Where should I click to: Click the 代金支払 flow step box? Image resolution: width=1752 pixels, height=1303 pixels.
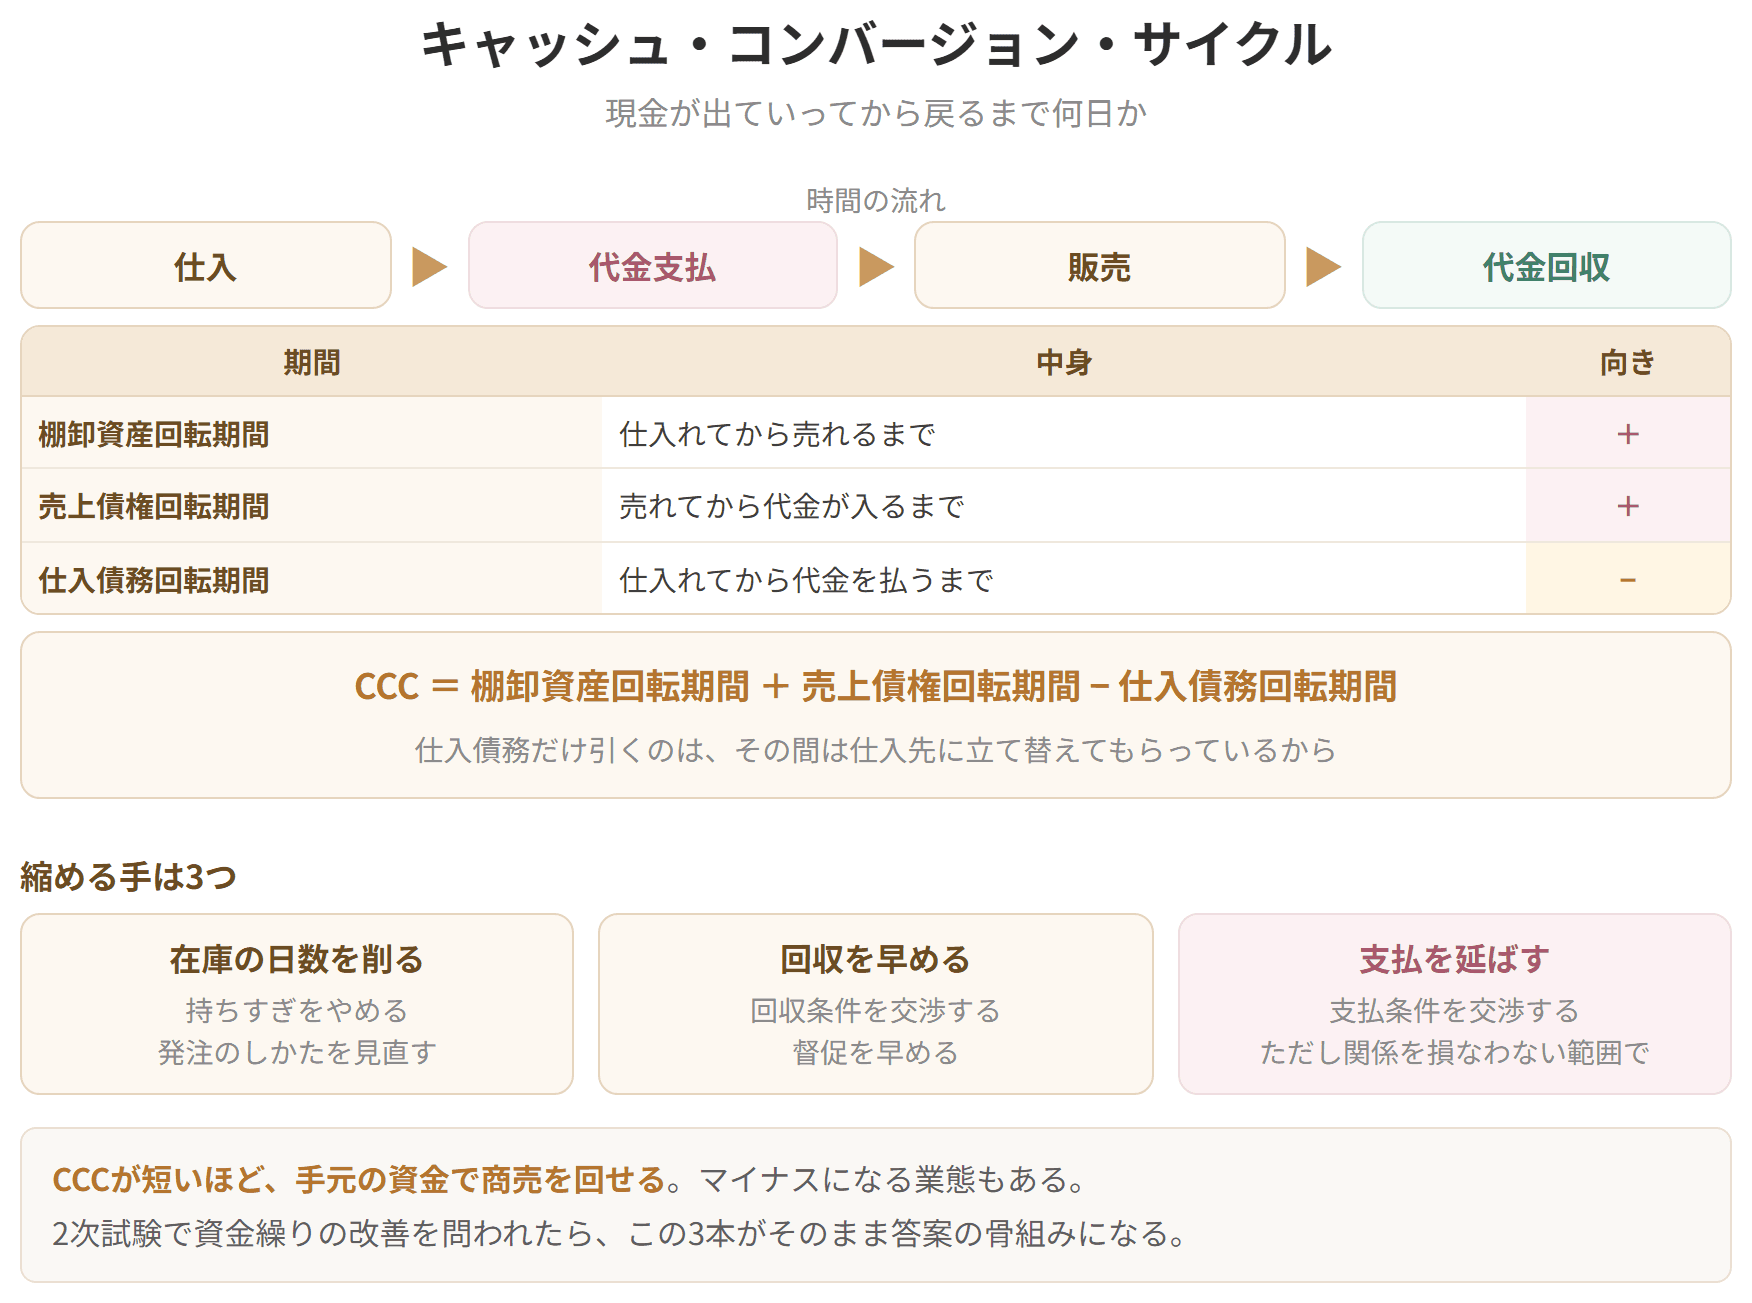coord(653,265)
